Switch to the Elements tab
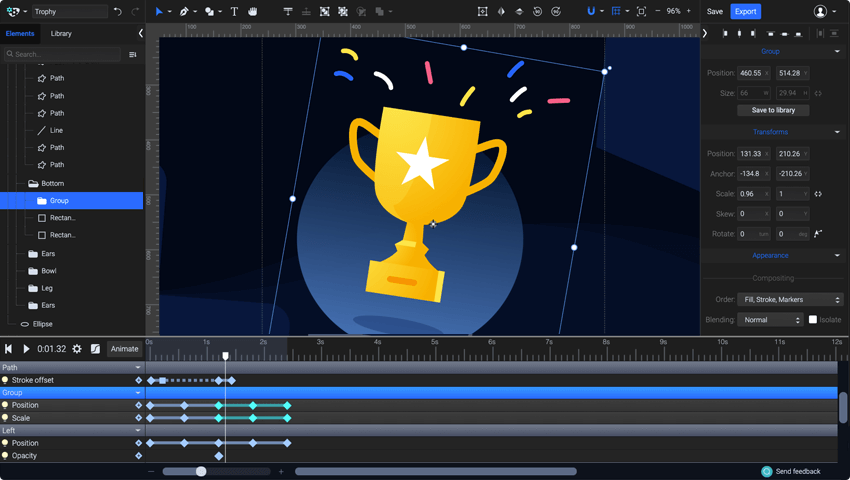Image resolution: width=850 pixels, height=480 pixels. pos(20,34)
